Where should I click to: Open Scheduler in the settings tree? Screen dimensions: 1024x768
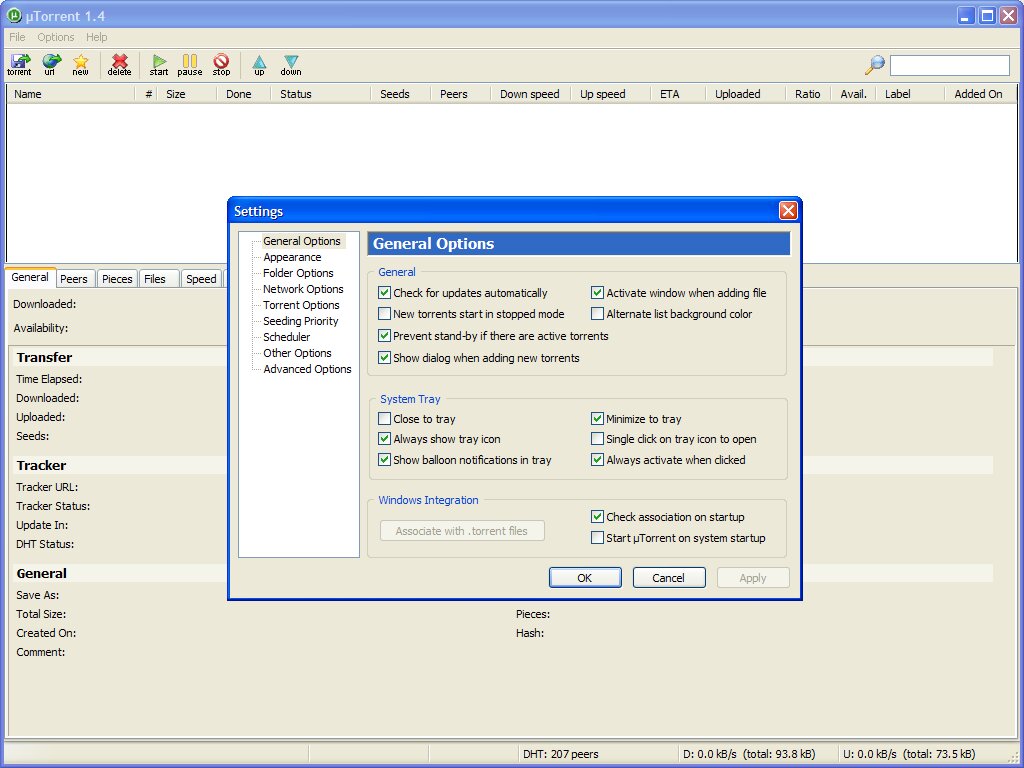(x=287, y=337)
